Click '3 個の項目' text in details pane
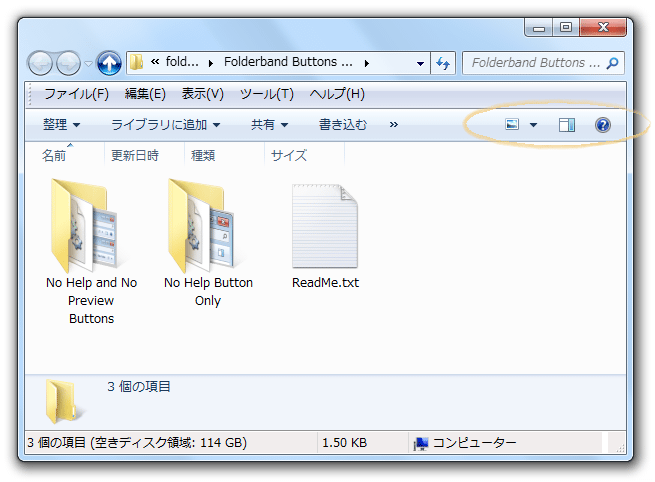The height and width of the screenshot is (482, 655). pyautogui.click(x=139, y=387)
